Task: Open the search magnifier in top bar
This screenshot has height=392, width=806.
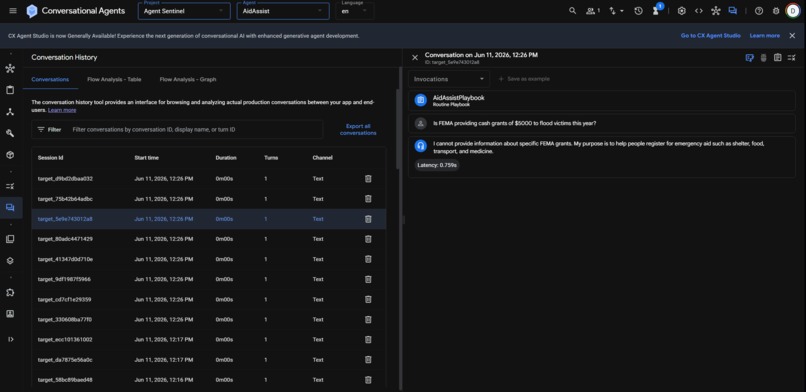Action: click(572, 11)
